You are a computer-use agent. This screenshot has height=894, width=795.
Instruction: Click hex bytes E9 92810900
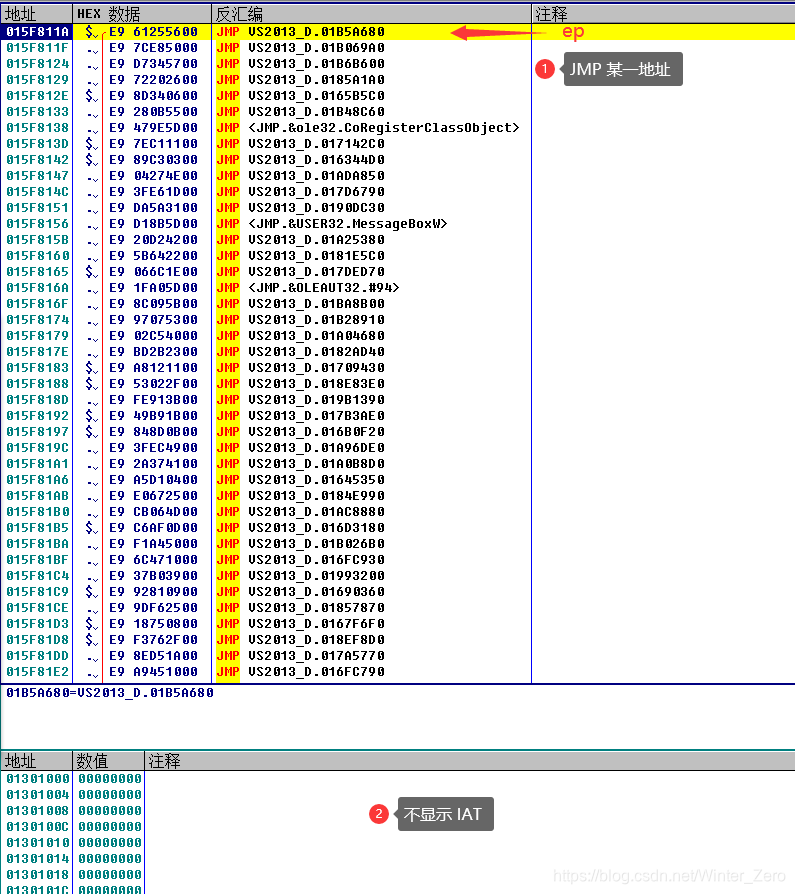pos(153,591)
